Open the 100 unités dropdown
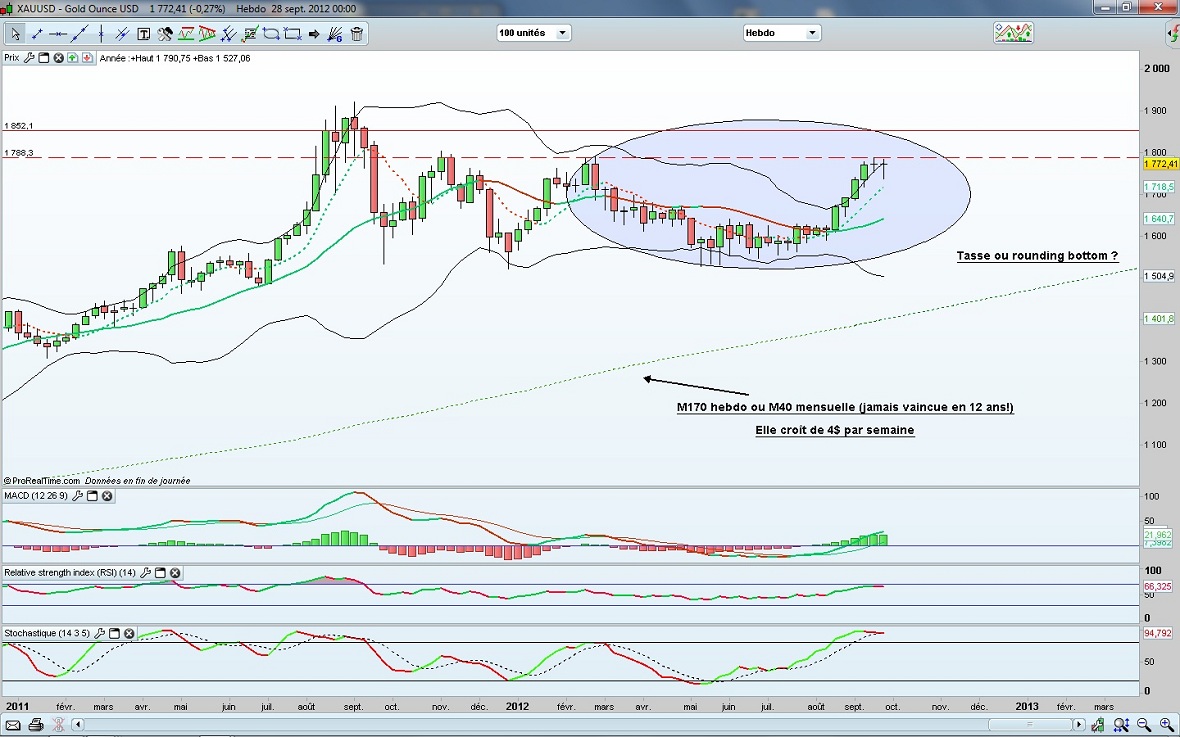Image resolution: width=1180 pixels, height=737 pixels. click(534, 33)
